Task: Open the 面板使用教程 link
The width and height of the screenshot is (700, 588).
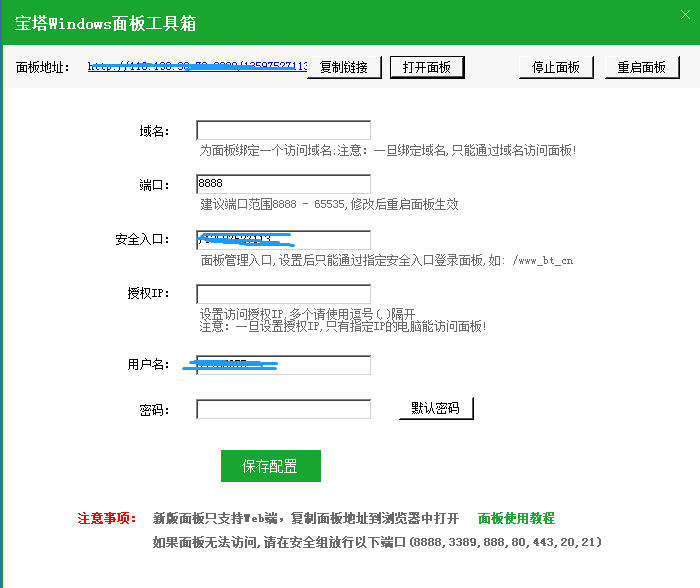Action: click(x=517, y=518)
